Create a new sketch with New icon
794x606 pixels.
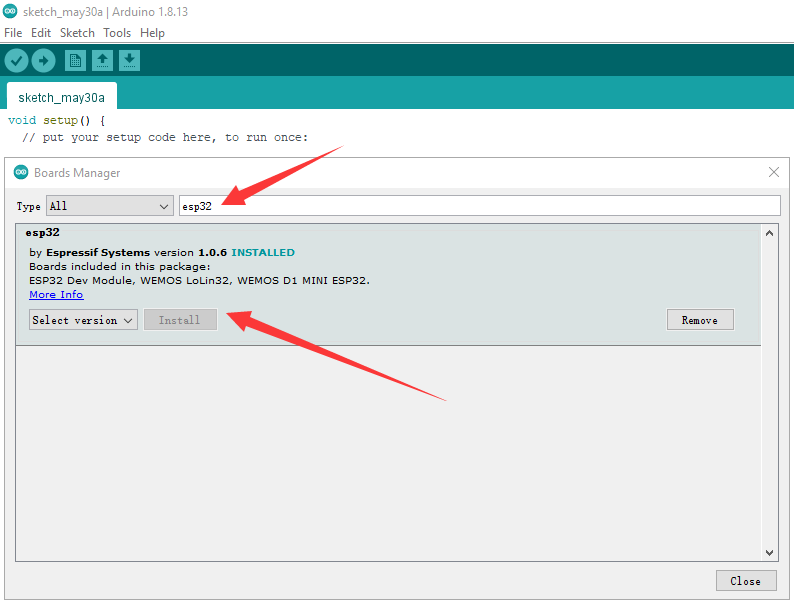pyautogui.click(x=75, y=61)
